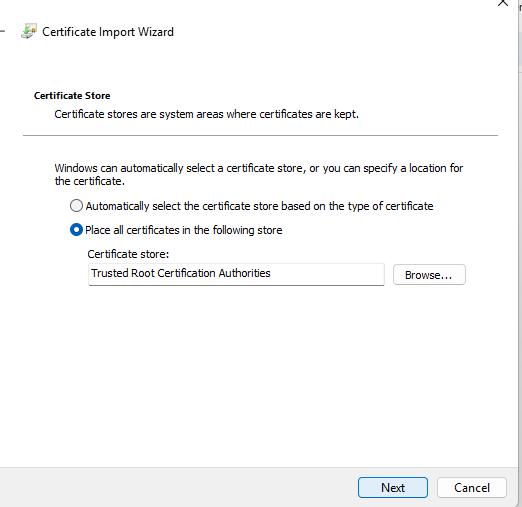Click the 'Certificate stores are system areas' description

(206, 114)
